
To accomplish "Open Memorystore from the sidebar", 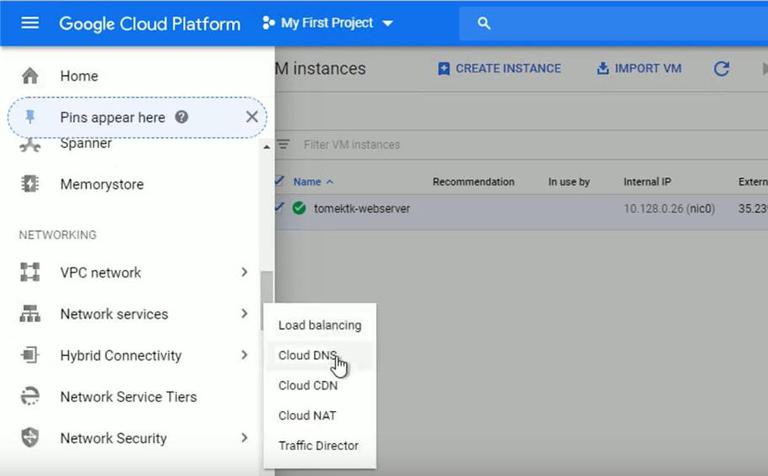I will pos(102,185).
